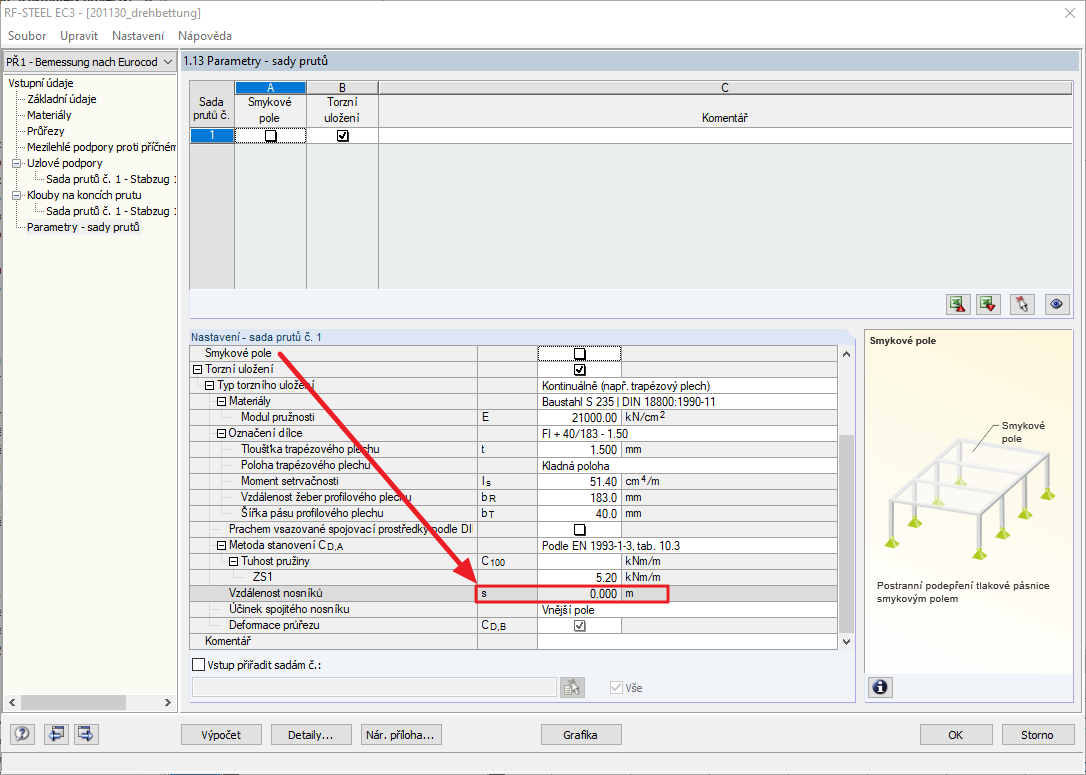This screenshot has width=1086, height=775.
Task: Select Průřezy in the navigator
Action: [x=46, y=131]
